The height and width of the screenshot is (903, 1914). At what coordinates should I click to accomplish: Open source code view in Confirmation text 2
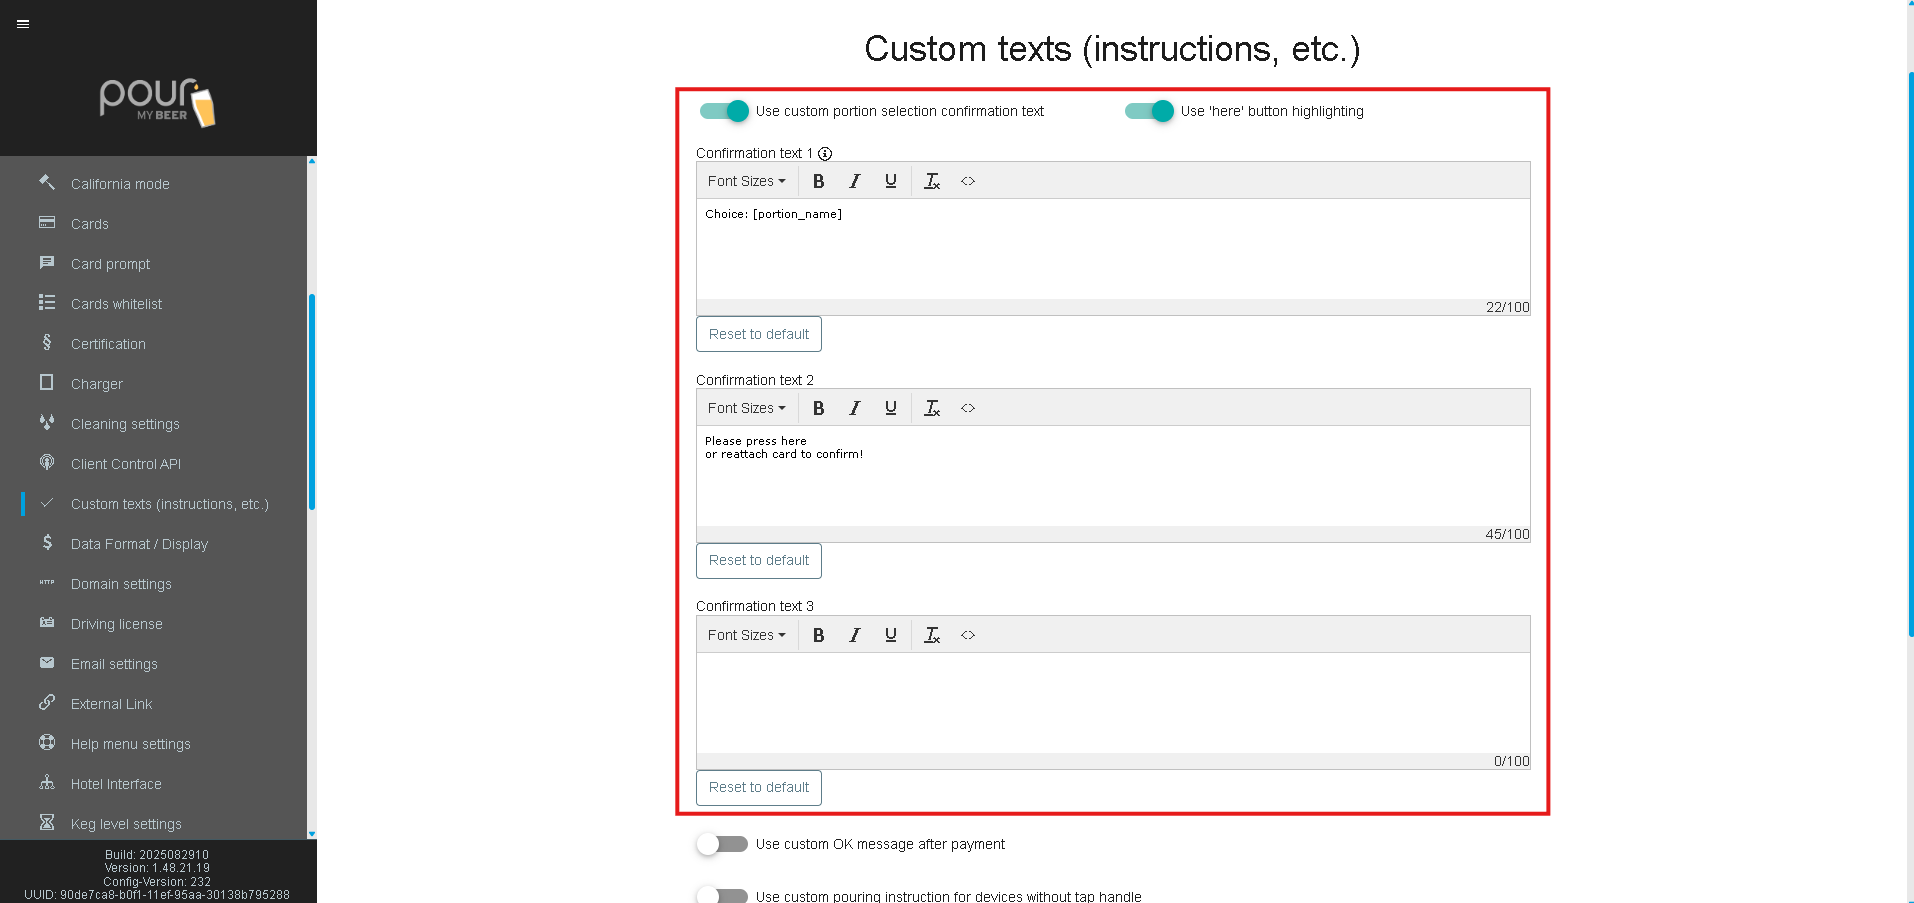967,408
